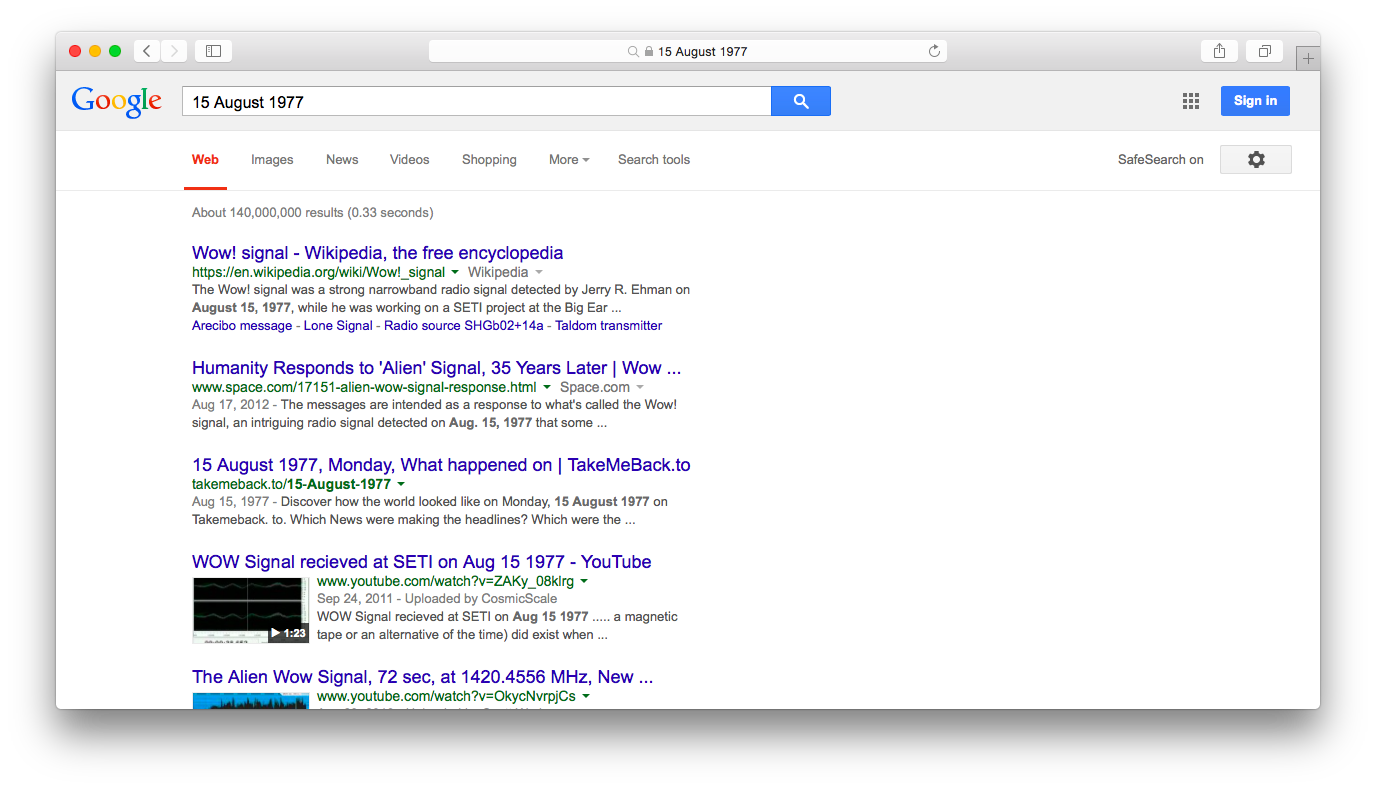Image resolution: width=1376 pixels, height=789 pixels.
Task: Open partially visible second video thumbnail
Action: point(250,700)
